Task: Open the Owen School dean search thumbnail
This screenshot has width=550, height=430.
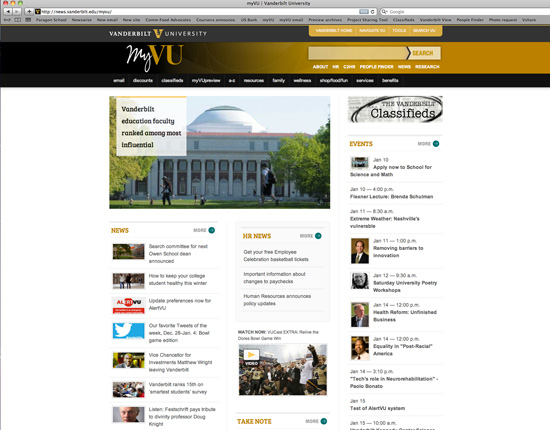Action: tap(128, 251)
